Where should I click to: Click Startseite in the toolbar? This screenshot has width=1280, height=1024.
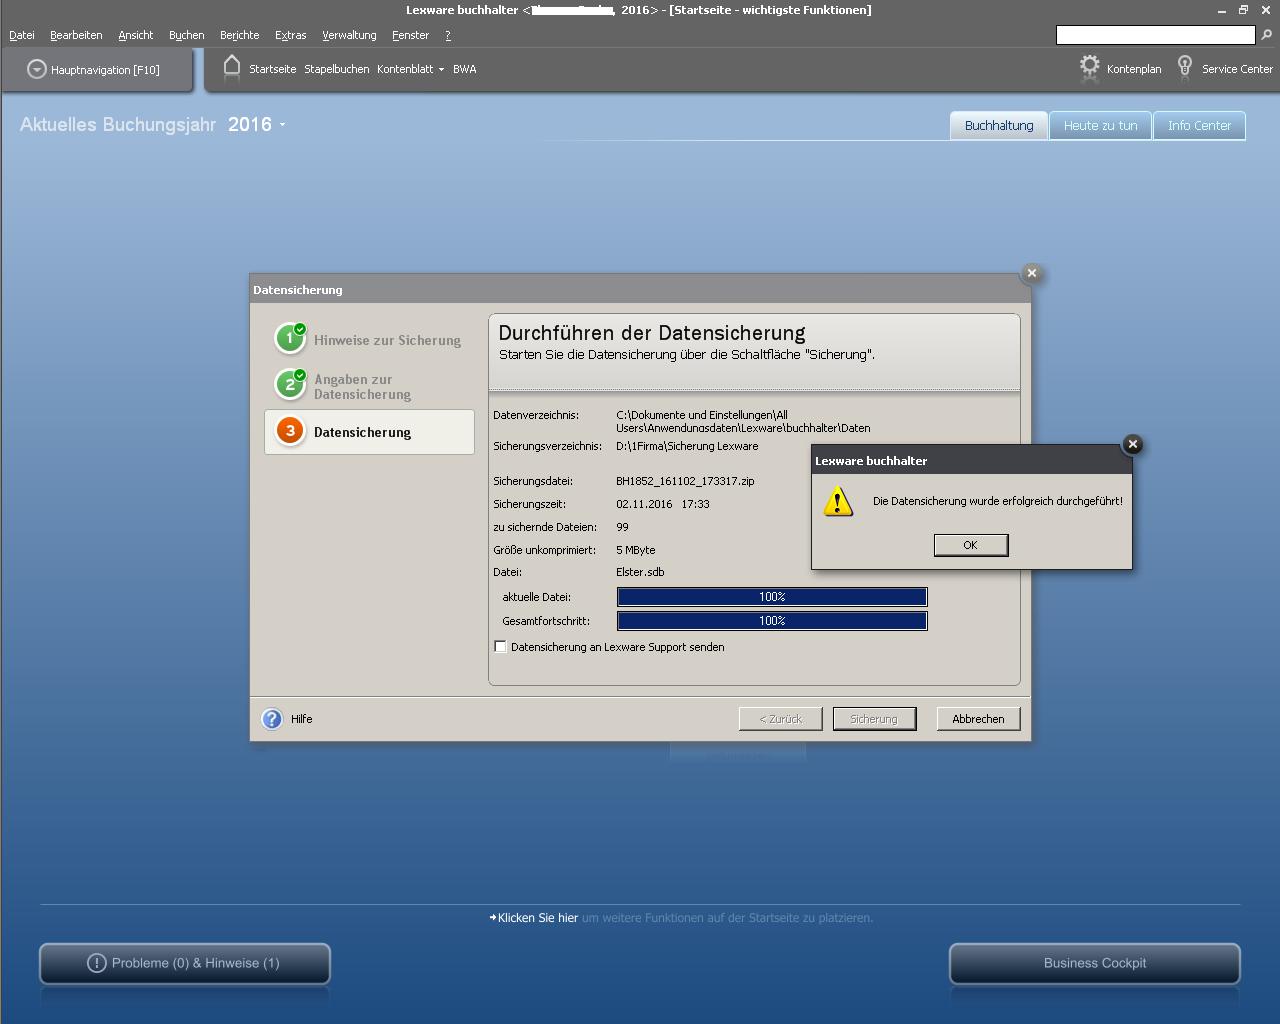[272, 70]
